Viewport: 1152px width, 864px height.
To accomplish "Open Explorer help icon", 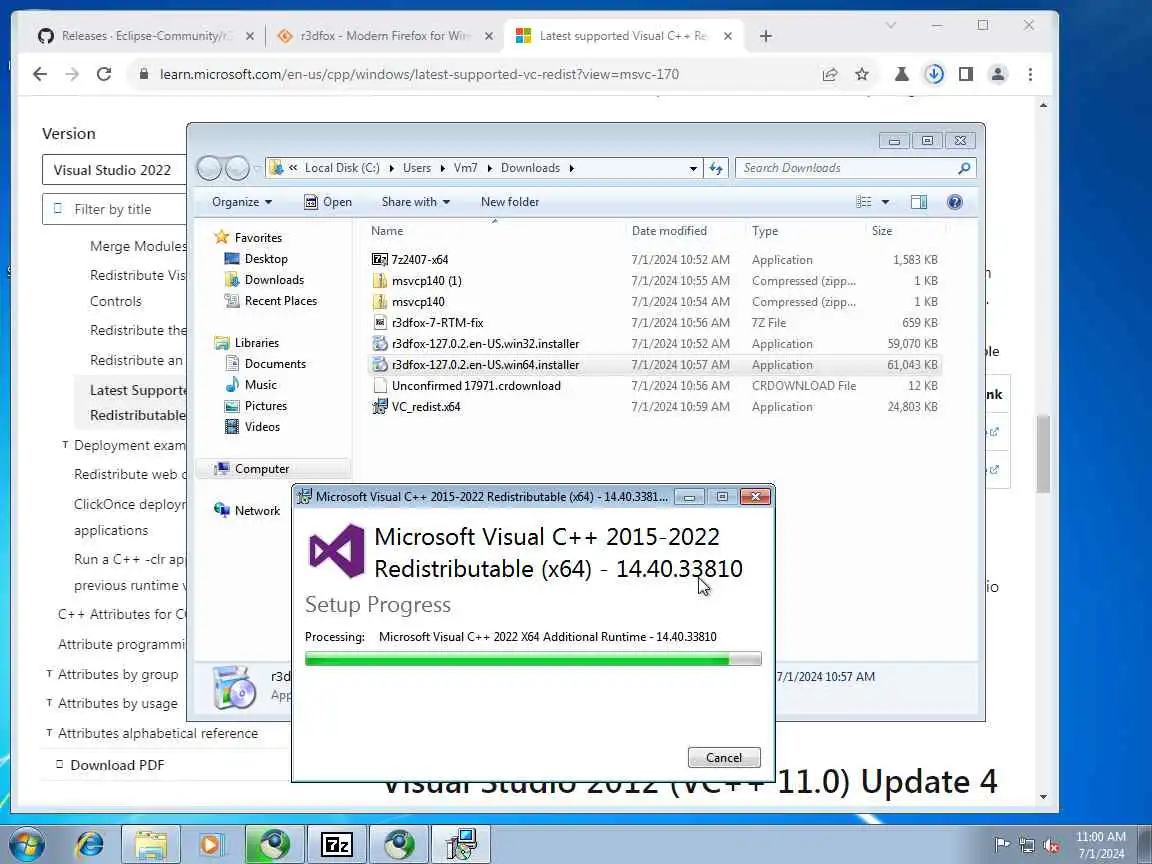I will (x=954, y=202).
